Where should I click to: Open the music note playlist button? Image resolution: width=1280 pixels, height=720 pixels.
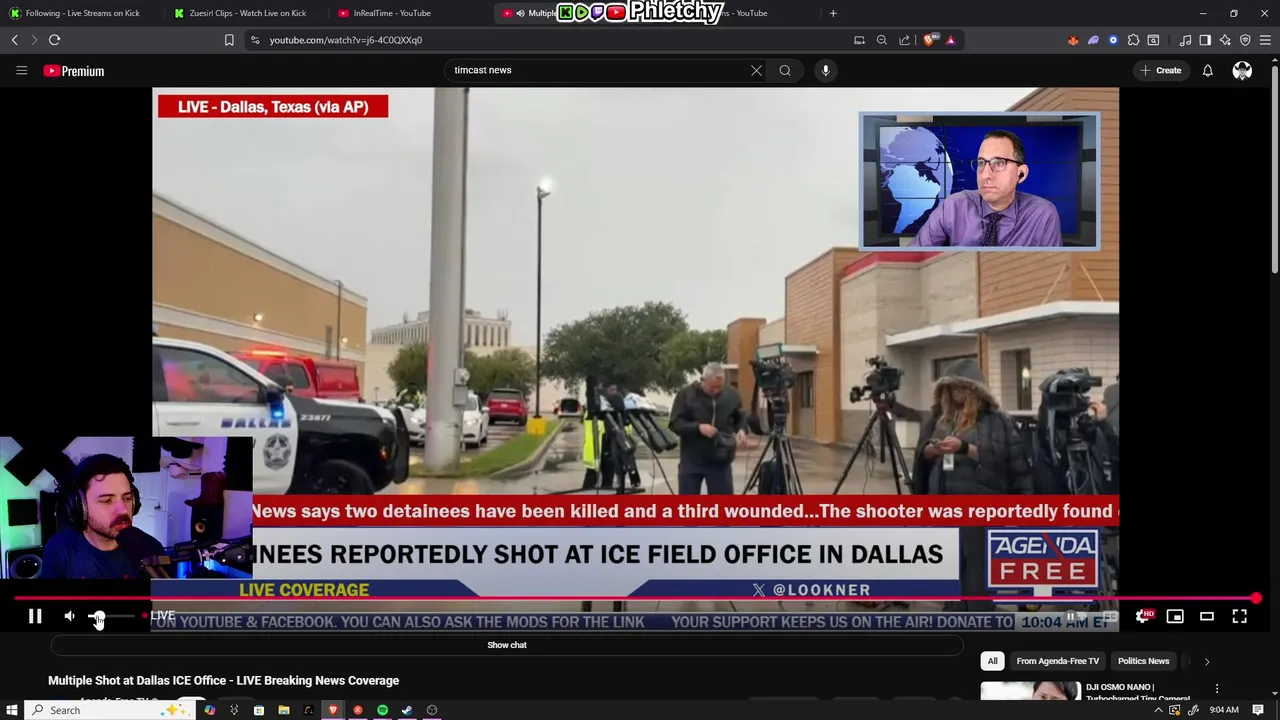click(x=1185, y=40)
